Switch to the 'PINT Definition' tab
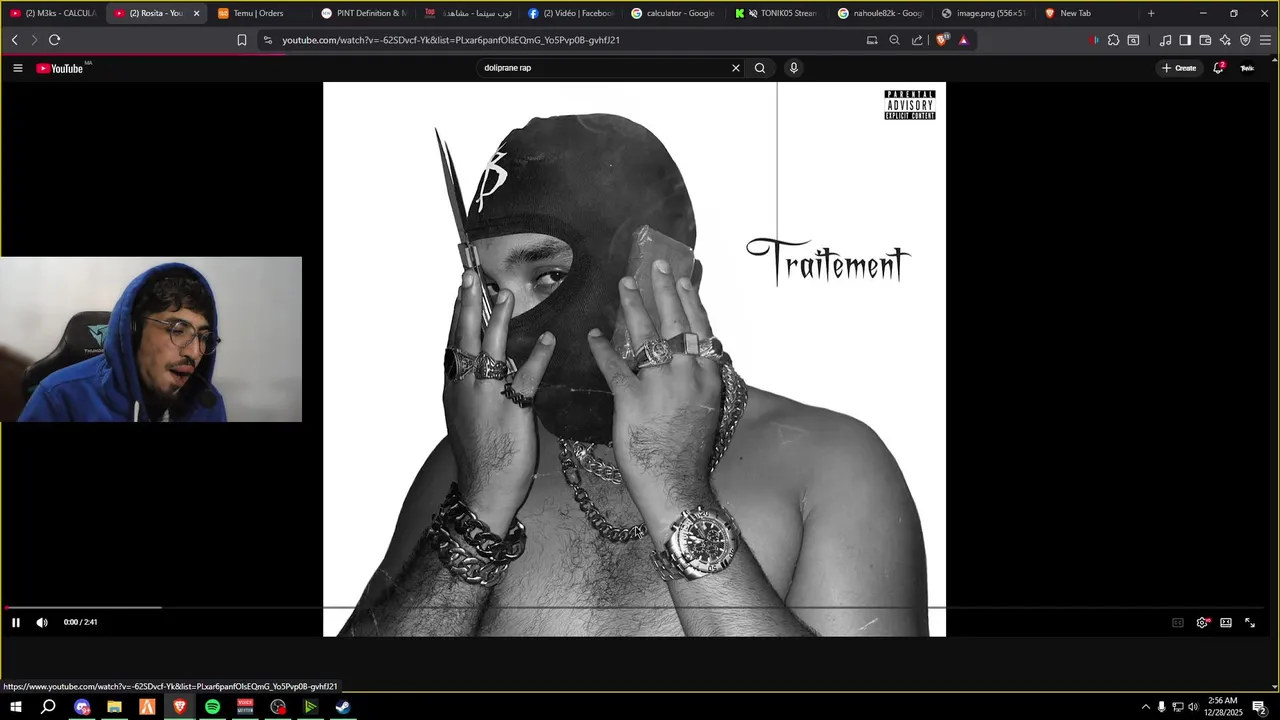Screen dimensions: 1280x720 362,13
